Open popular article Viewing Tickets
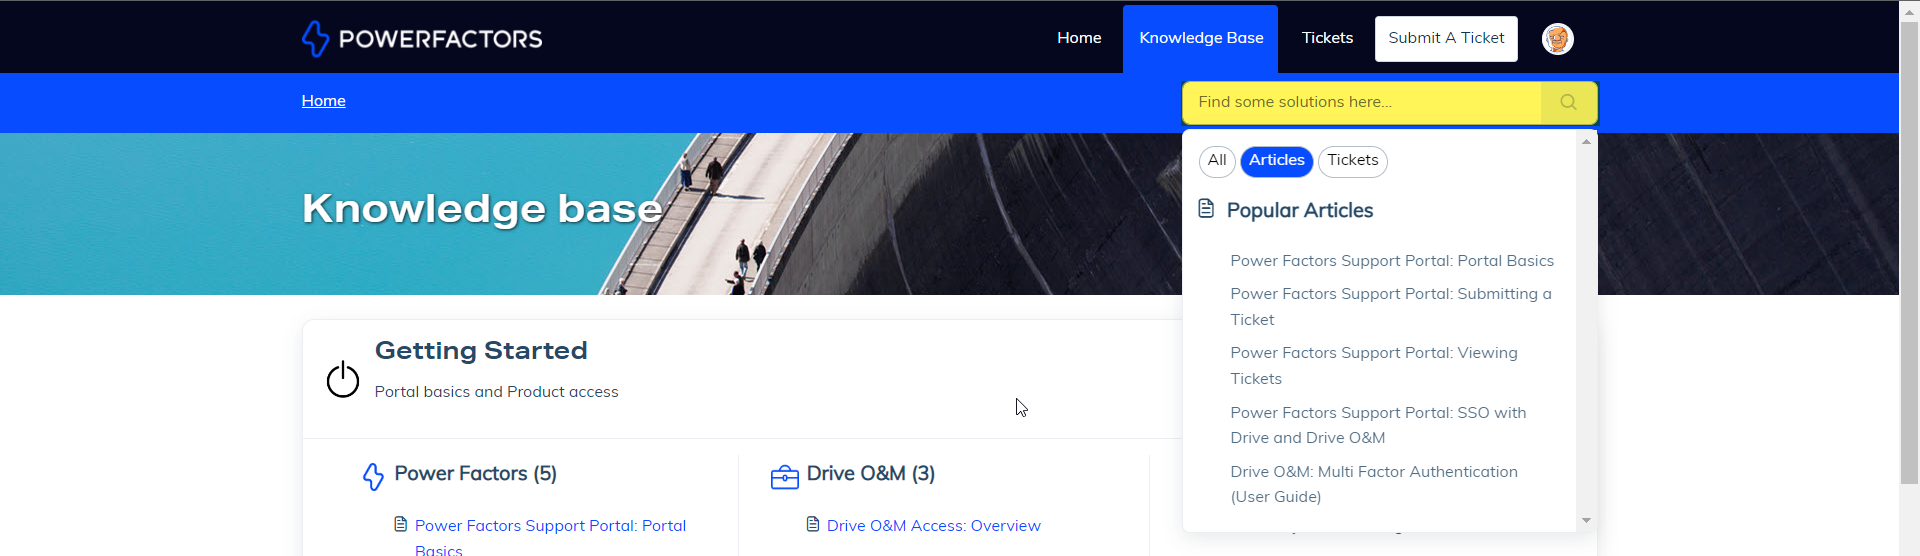Image resolution: width=1920 pixels, height=556 pixels. pos(1374,366)
